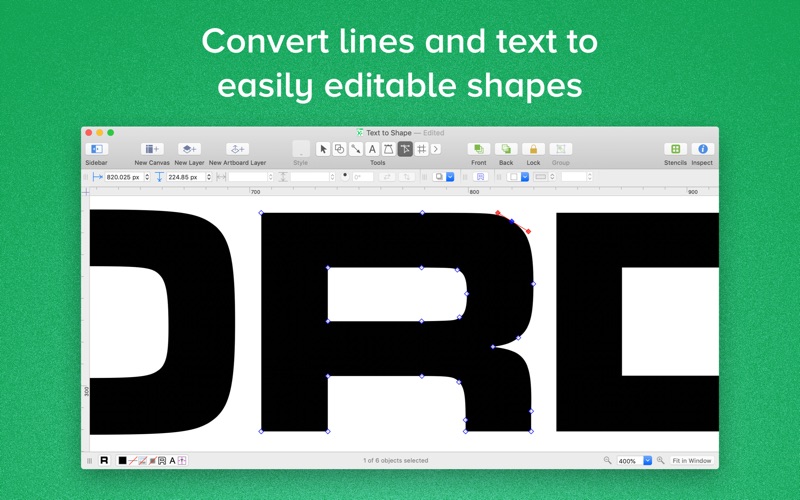Click the ruler origin corner
The width and height of the screenshot is (800, 500).
(x=86, y=192)
